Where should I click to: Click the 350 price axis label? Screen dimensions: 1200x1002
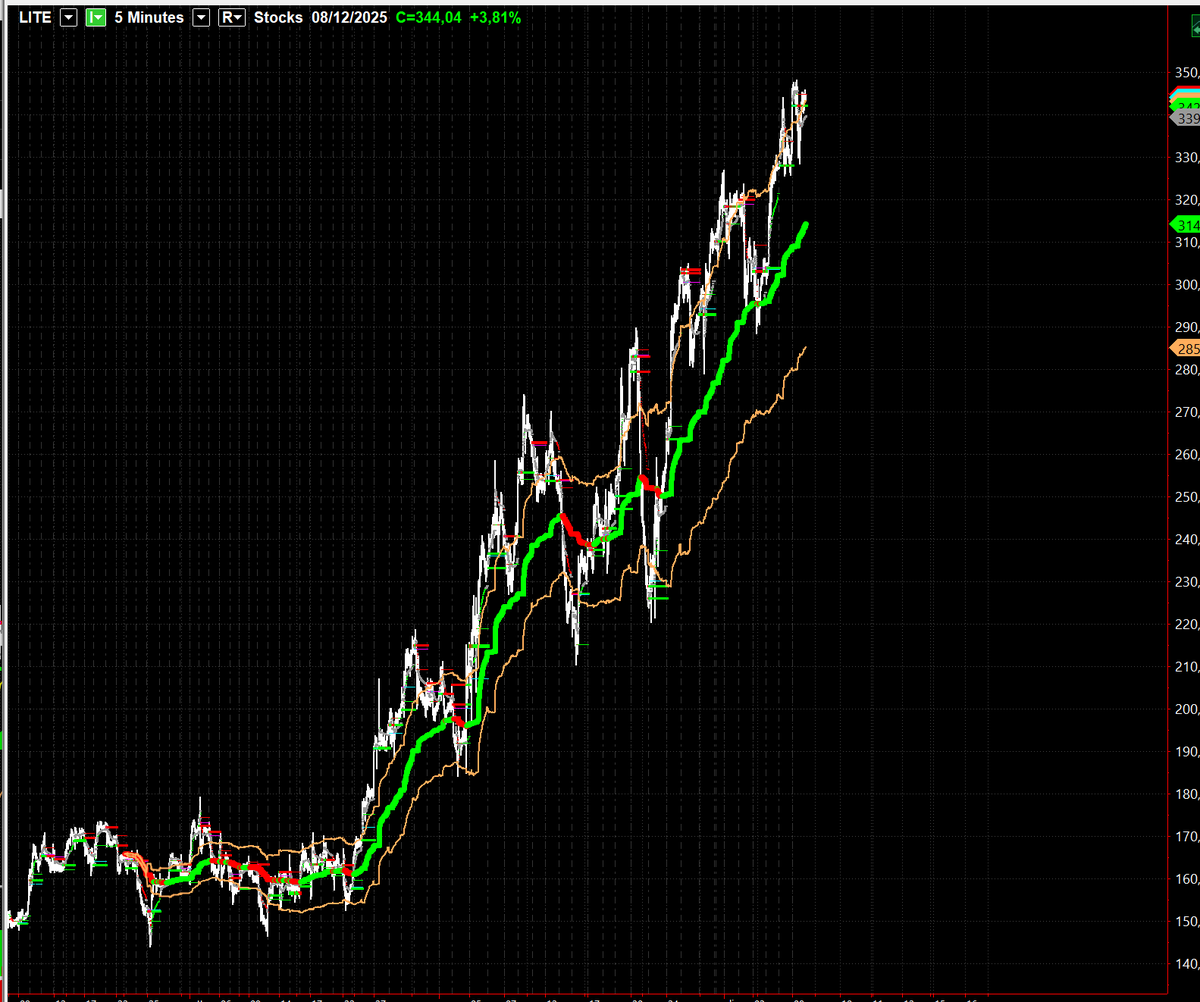[1187, 73]
